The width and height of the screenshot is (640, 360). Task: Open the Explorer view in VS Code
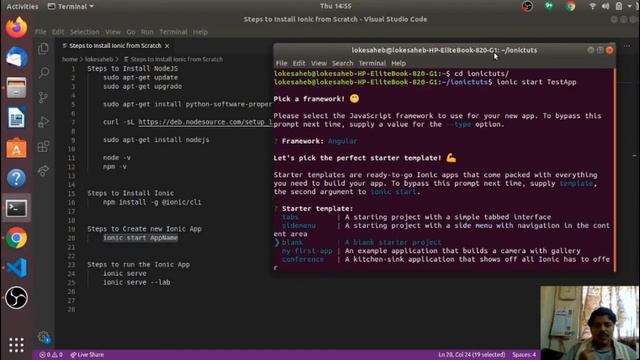[43, 49]
